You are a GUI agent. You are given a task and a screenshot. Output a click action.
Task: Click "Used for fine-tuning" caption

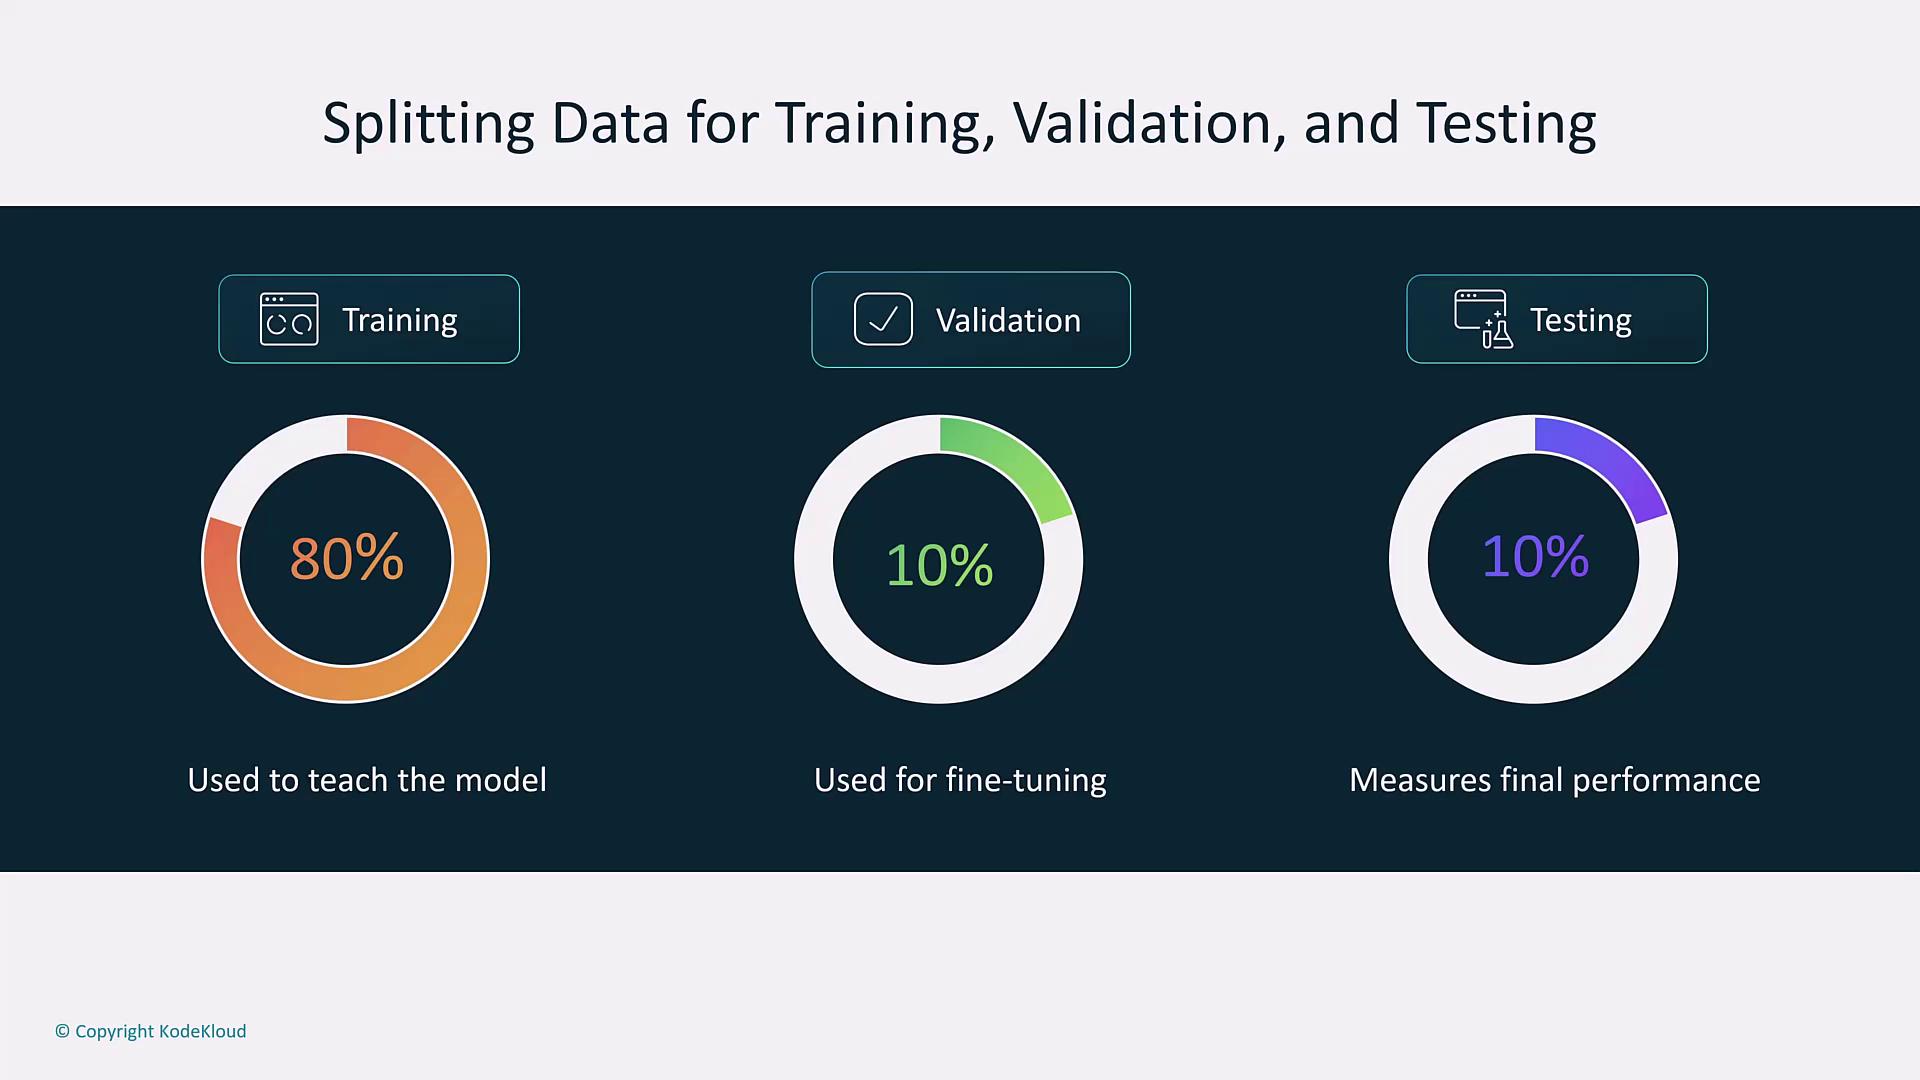click(960, 780)
